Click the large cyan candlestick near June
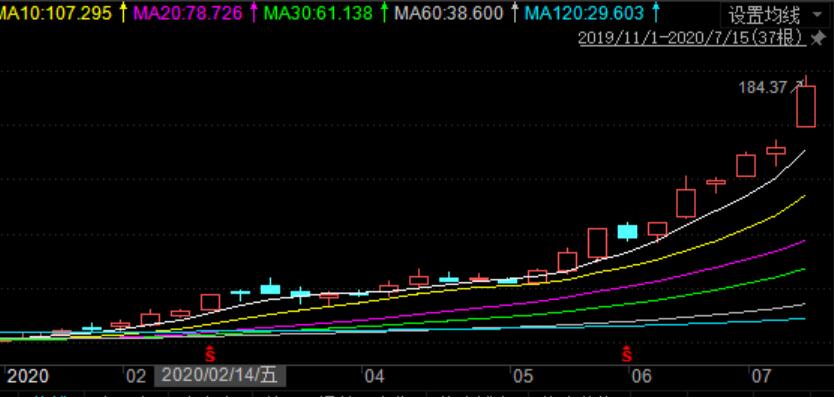Image resolution: width=834 pixels, height=397 pixels. pyautogui.click(x=627, y=231)
